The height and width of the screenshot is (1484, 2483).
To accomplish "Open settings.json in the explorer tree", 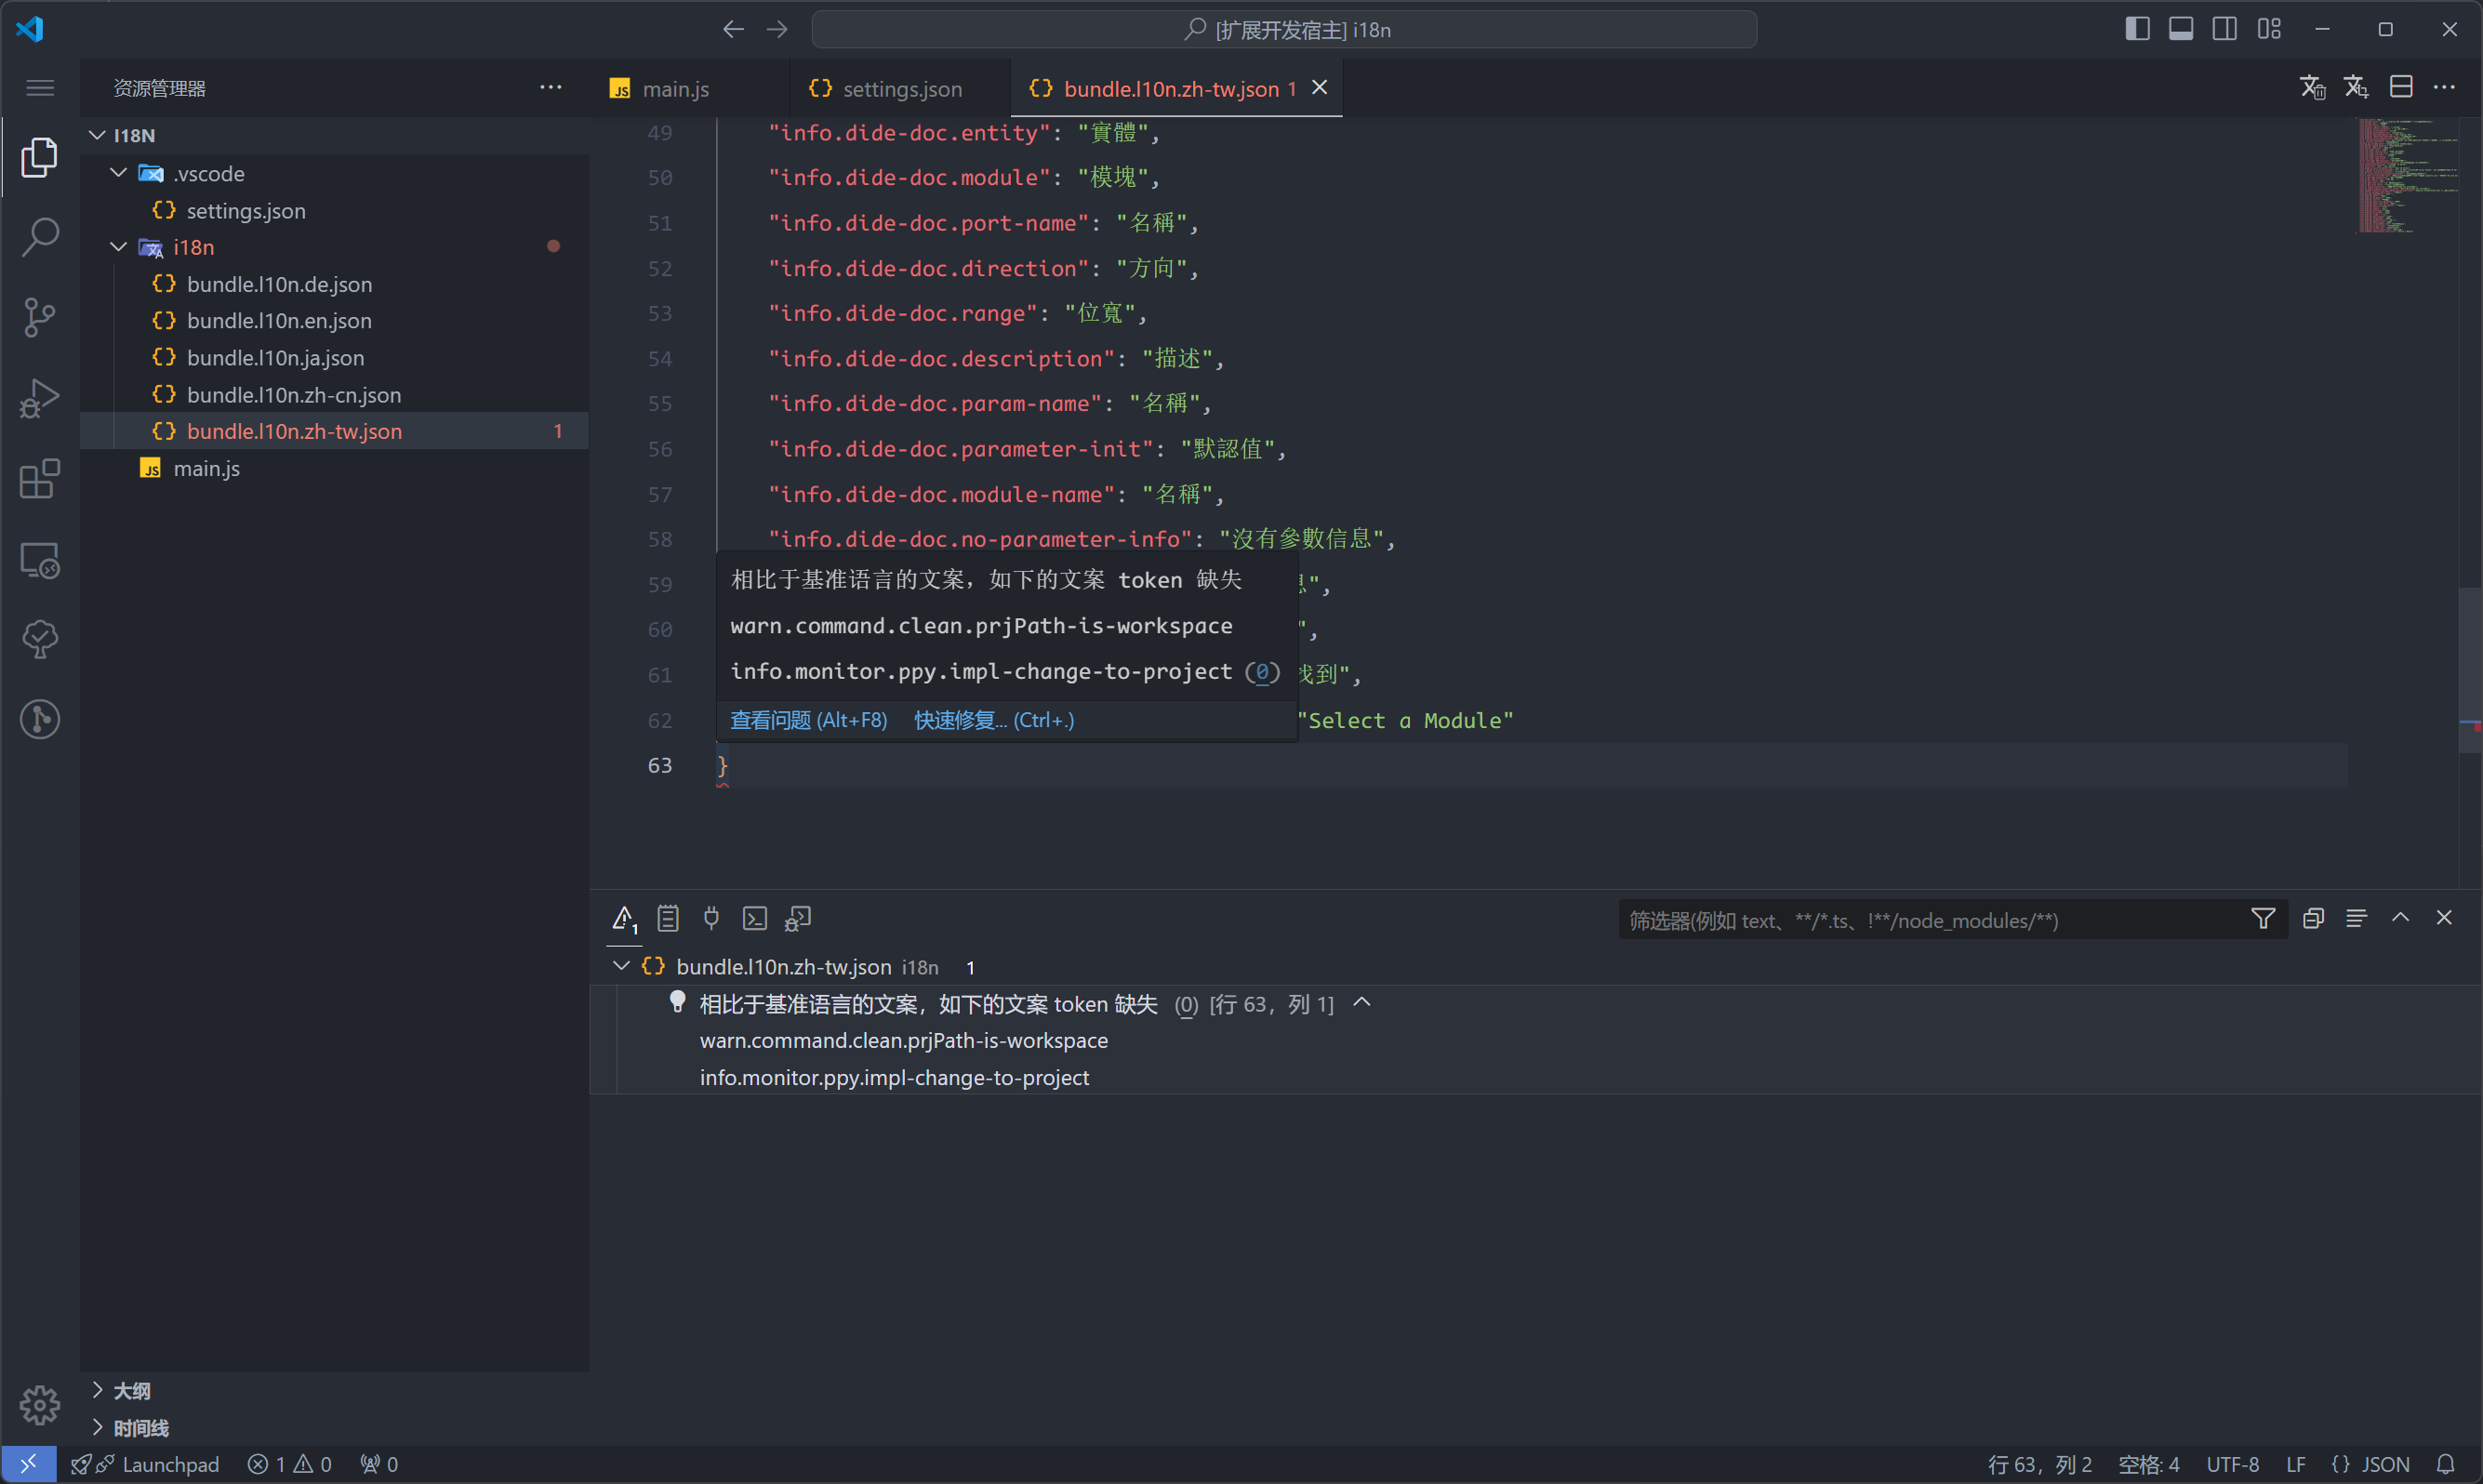I will tap(335, 210).
